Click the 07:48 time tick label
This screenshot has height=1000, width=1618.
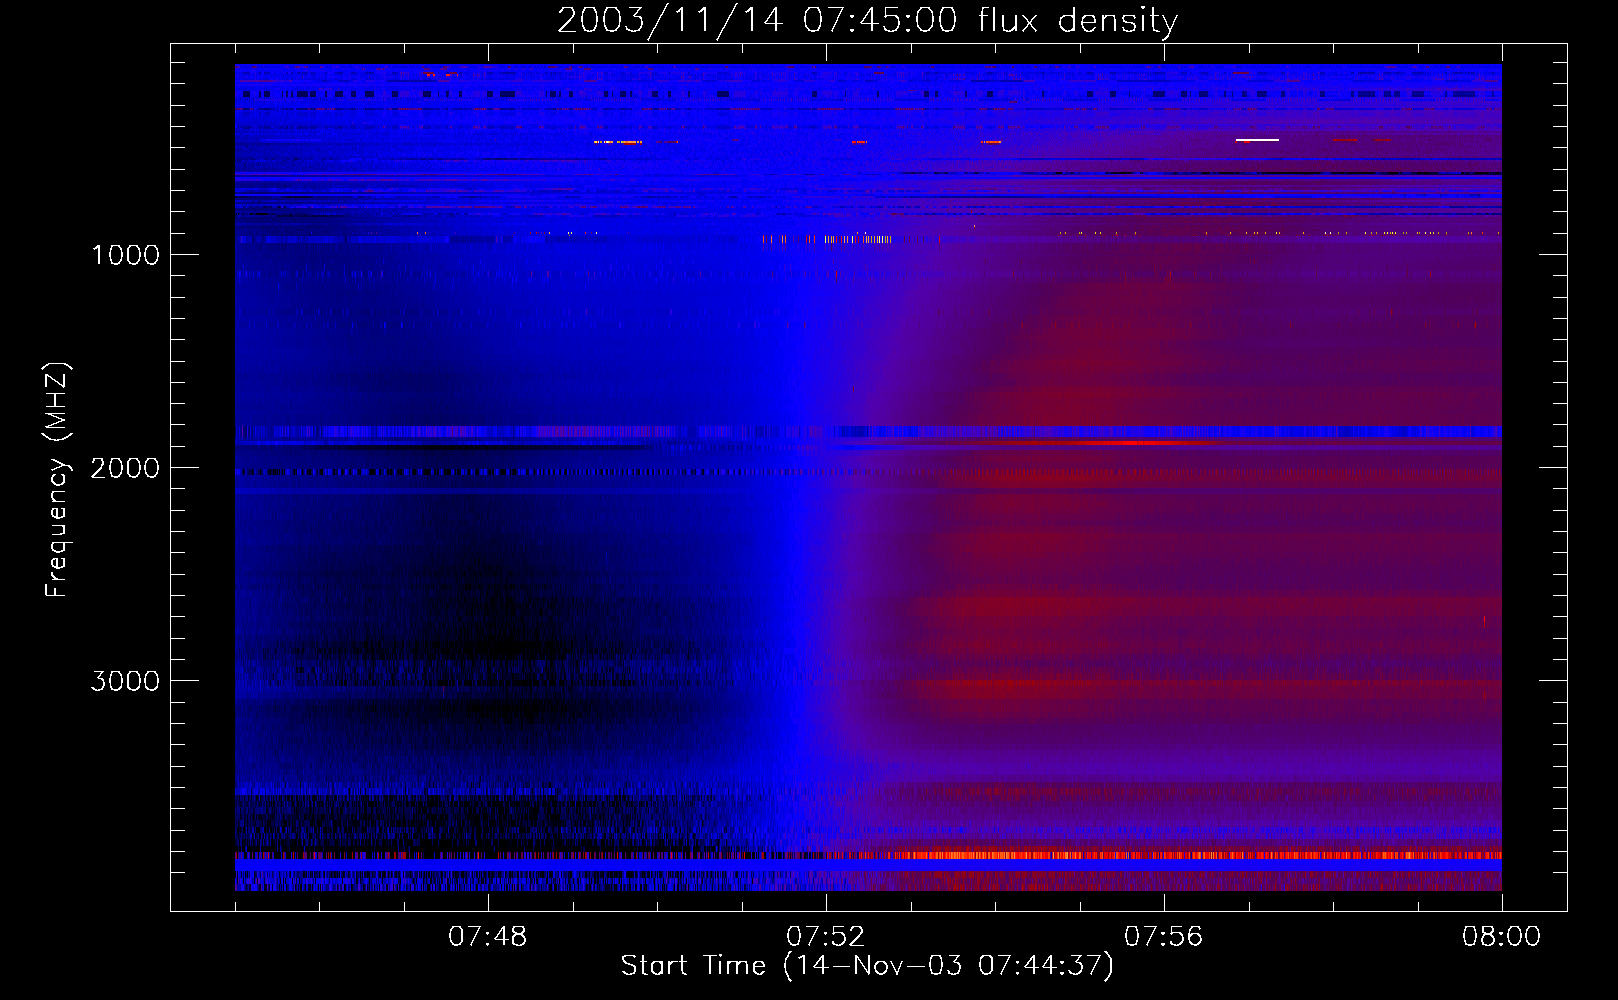488,937
